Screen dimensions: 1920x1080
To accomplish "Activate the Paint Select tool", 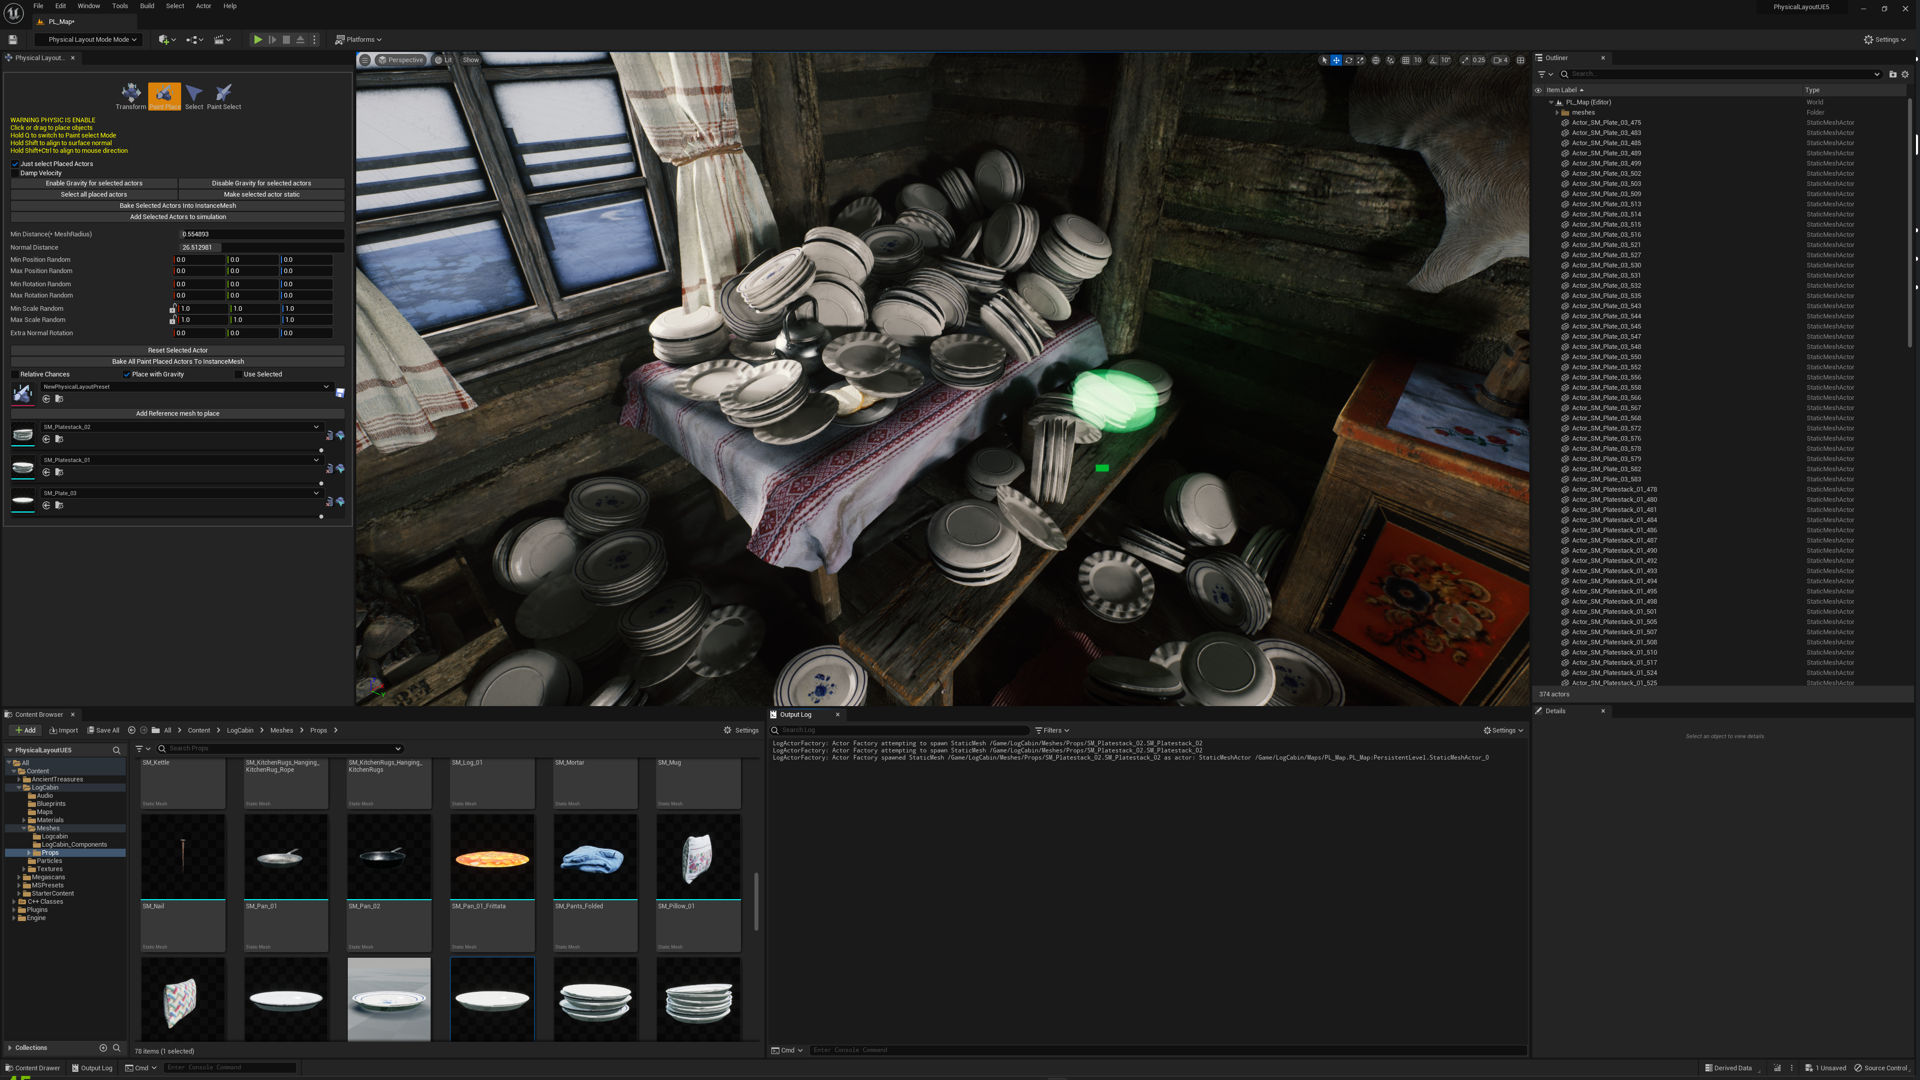I will click(224, 95).
